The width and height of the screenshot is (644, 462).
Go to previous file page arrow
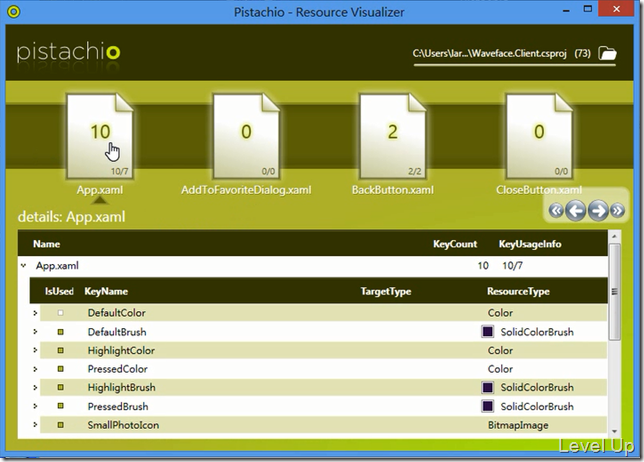575,211
